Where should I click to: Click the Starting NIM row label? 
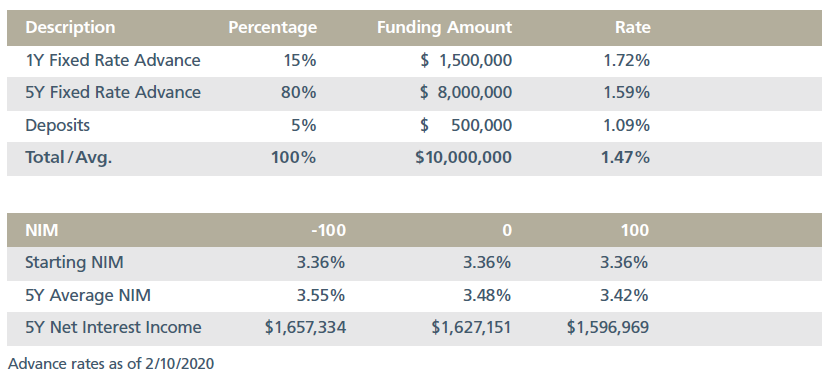tap(74, 263)
